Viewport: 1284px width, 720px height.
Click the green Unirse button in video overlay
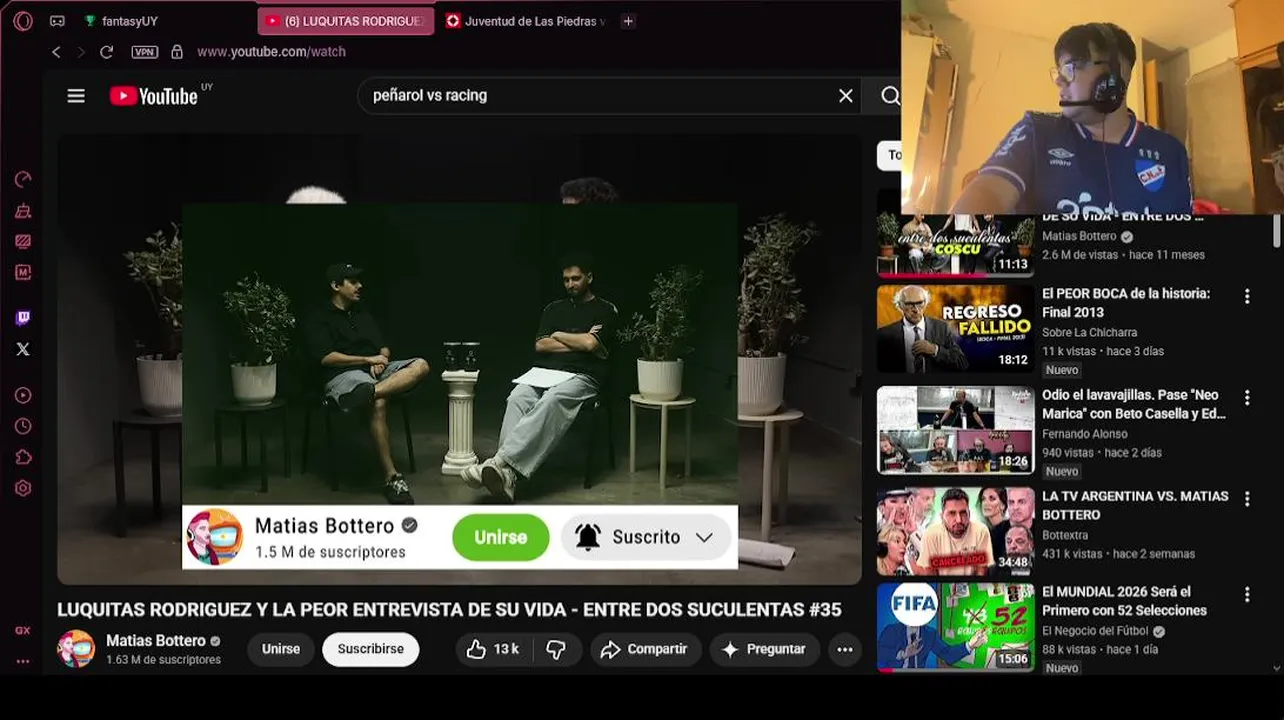(x=500, y=537)
